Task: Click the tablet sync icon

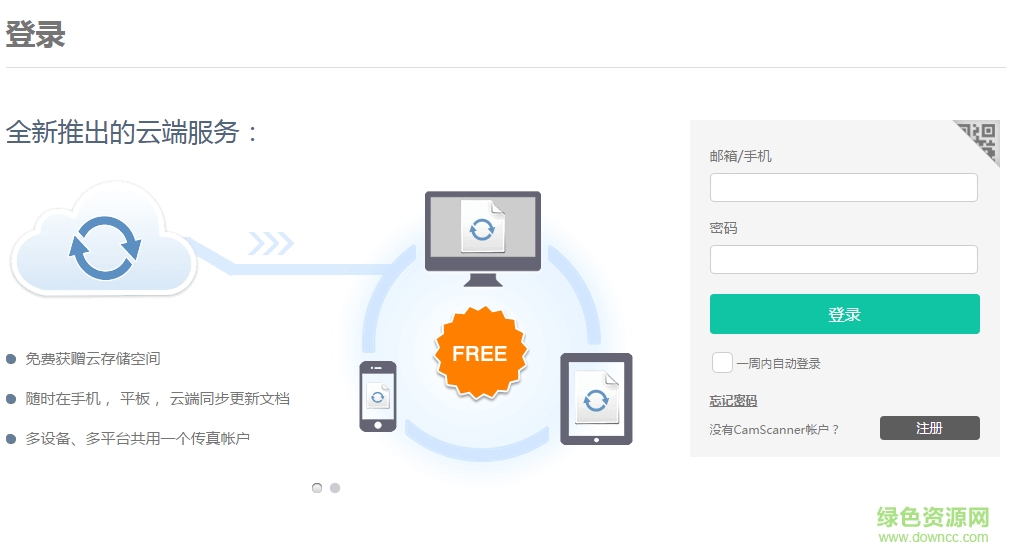Action: pos(596,398)
